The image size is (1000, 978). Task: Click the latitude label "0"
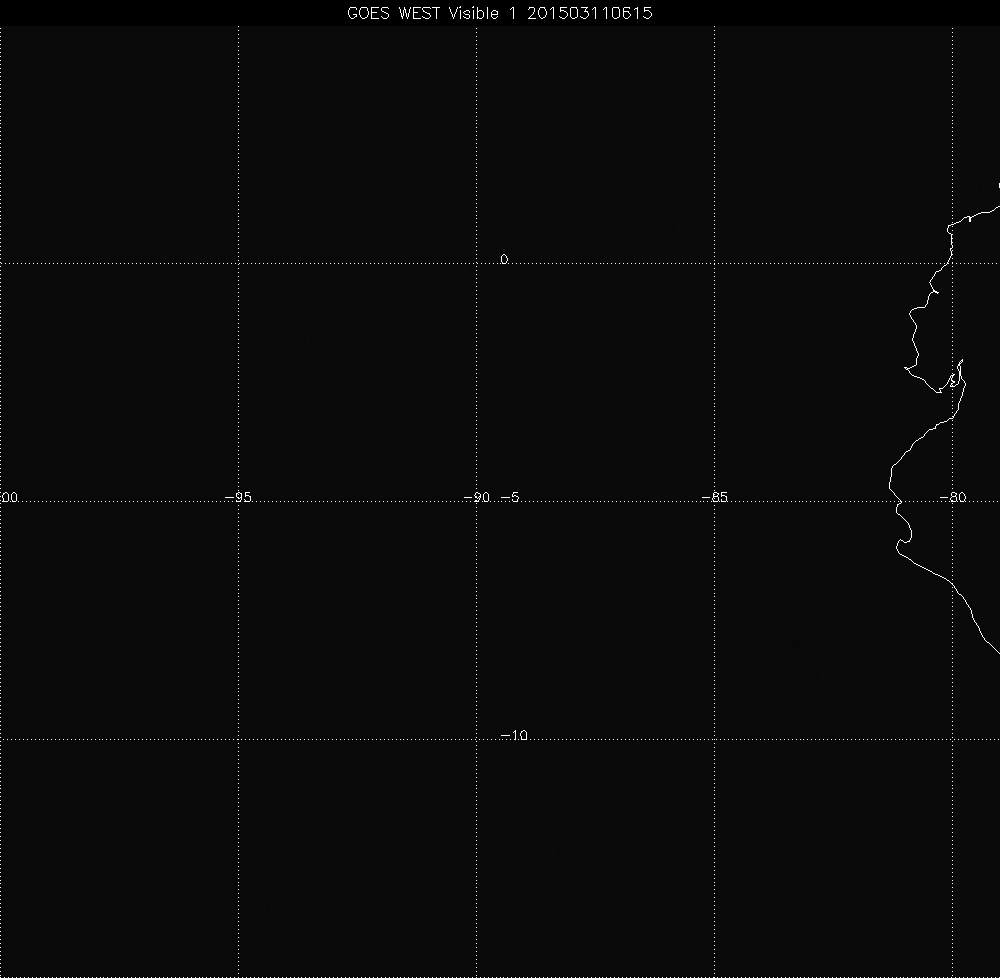point(504,259)
